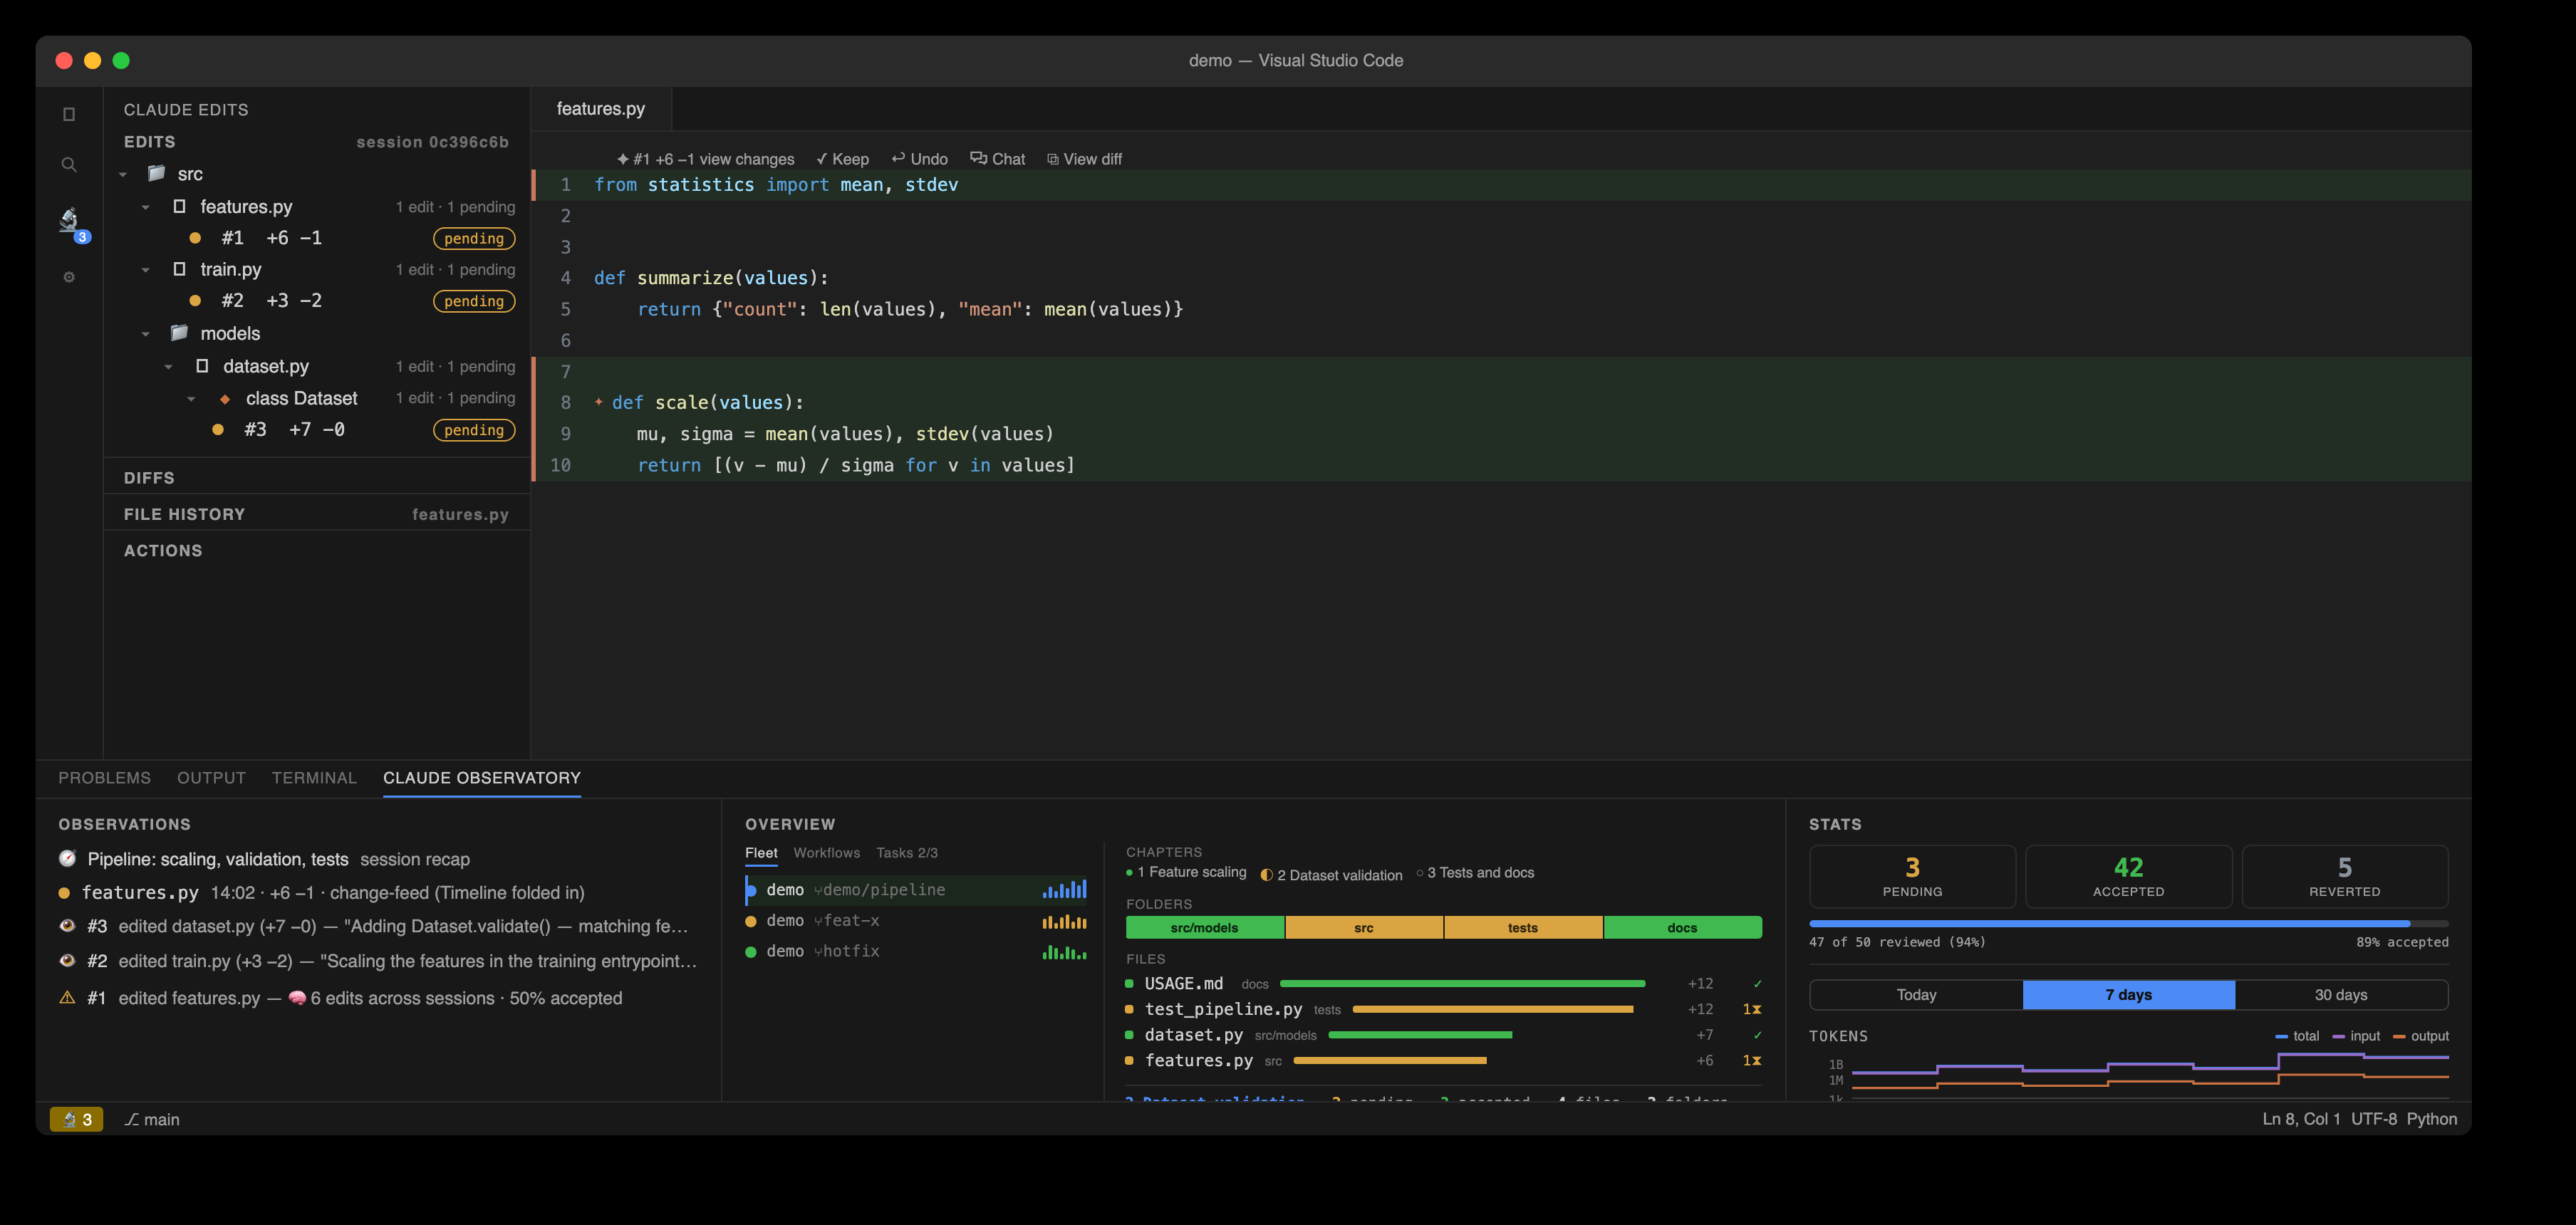This screenshot has height=1225, width=2576.
Task: Click the pending badge for edit #3
Action: 474,430
